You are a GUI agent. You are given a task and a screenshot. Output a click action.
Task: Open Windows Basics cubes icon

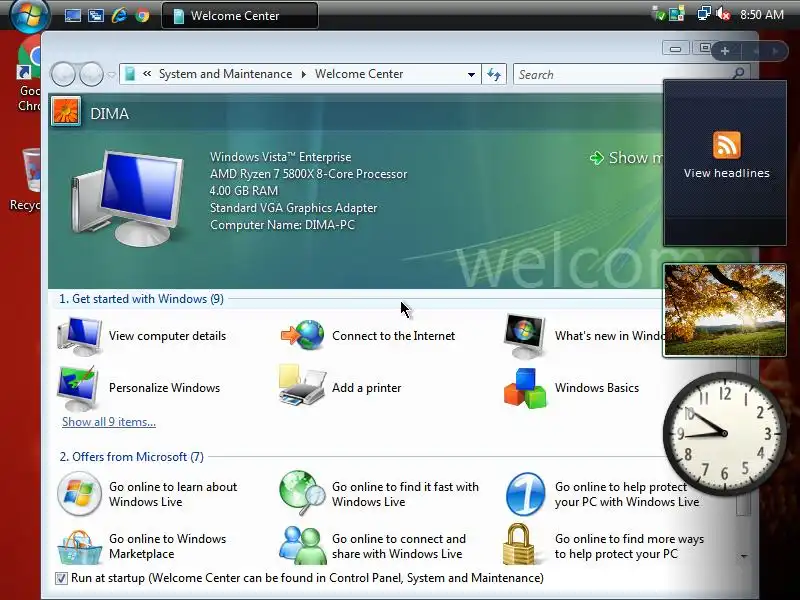525,389
